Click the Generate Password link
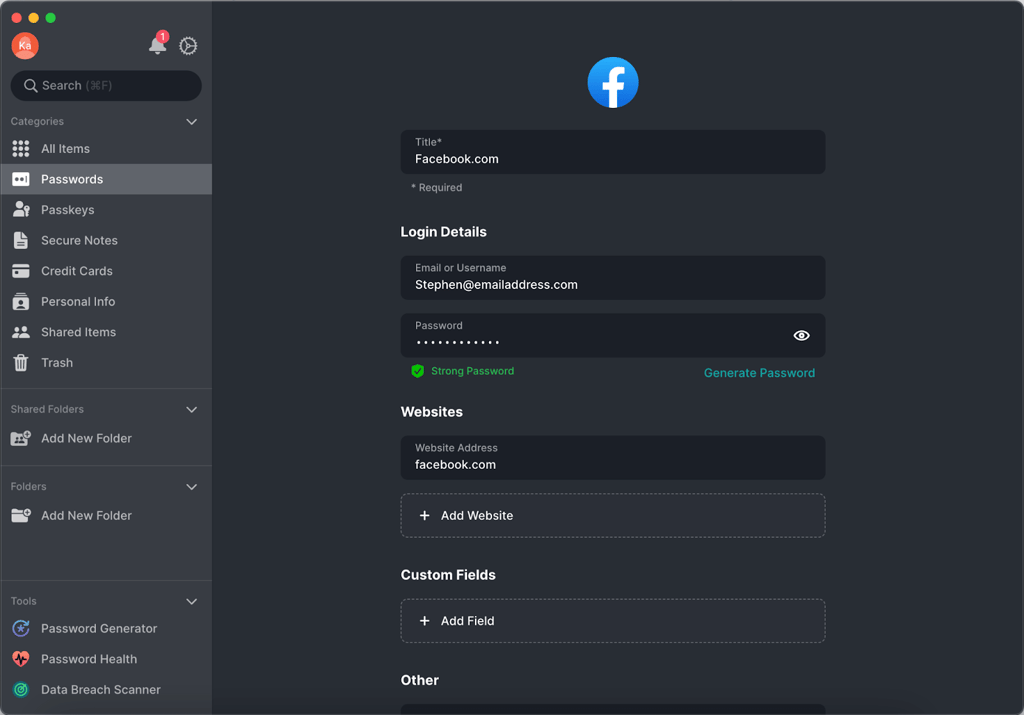 [759, 373]
